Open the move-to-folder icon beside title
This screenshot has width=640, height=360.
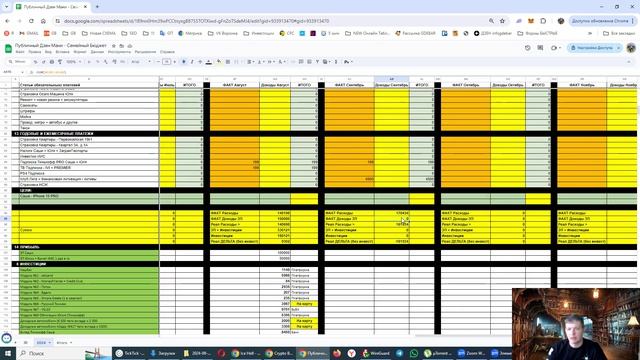pos(121,46)
